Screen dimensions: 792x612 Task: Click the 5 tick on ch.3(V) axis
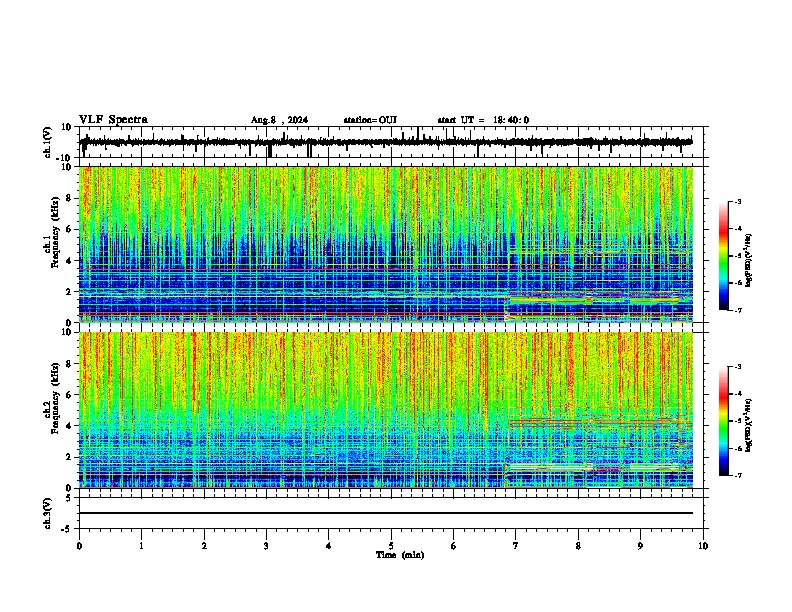pos(70,498)
